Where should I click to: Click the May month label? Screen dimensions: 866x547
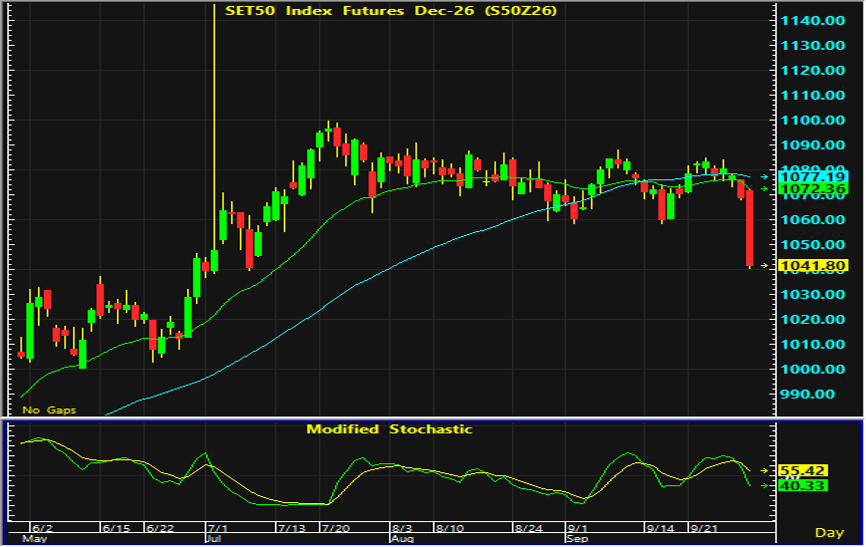coord(34,538)
